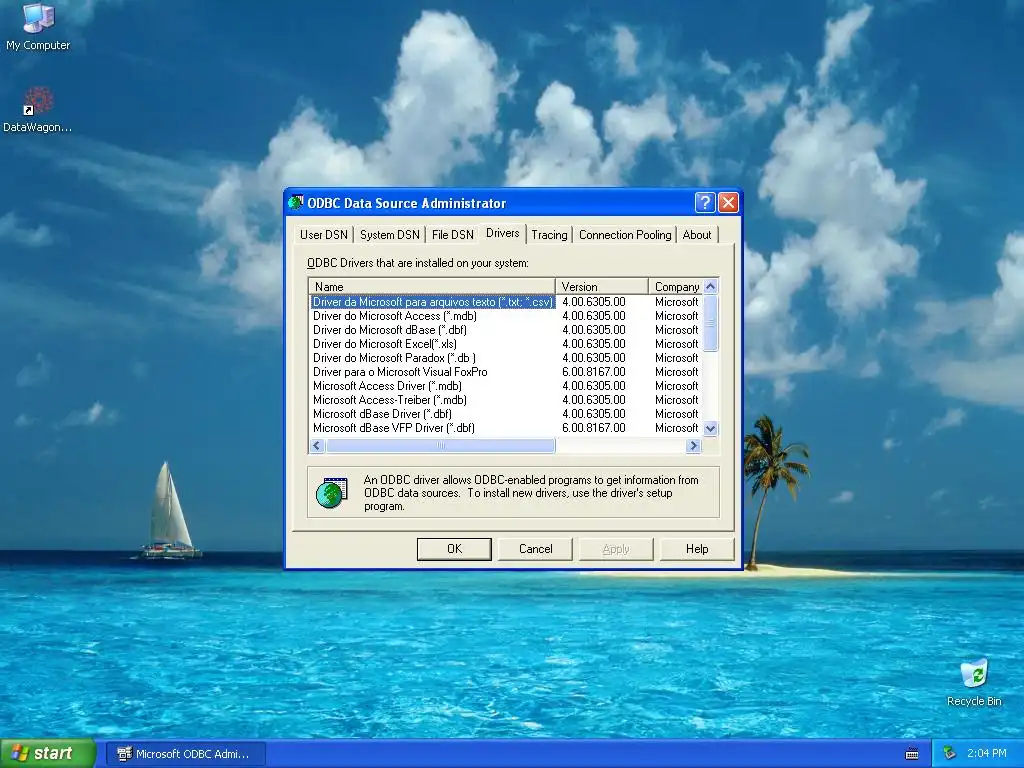Screen dimensions: 1024x768
Task: Click the greyed-out Apply button
Action: coord(616,549)
